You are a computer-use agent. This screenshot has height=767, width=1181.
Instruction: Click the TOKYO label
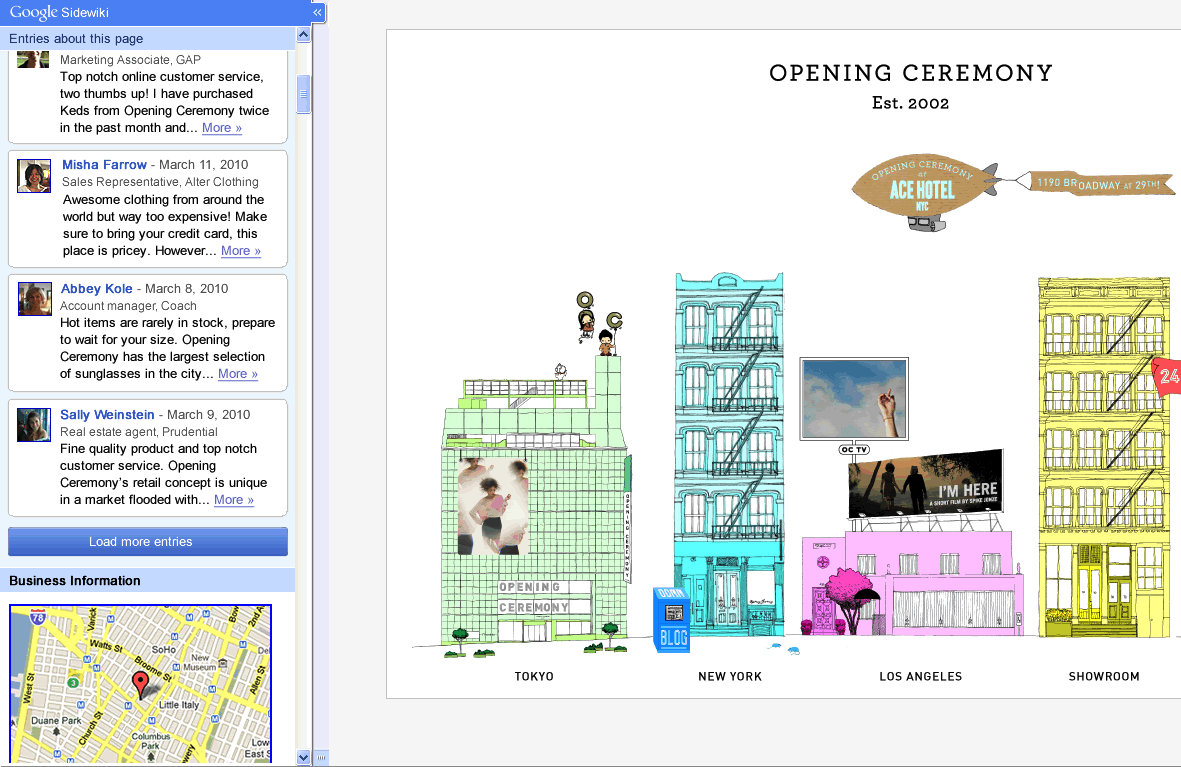point(534,677)
